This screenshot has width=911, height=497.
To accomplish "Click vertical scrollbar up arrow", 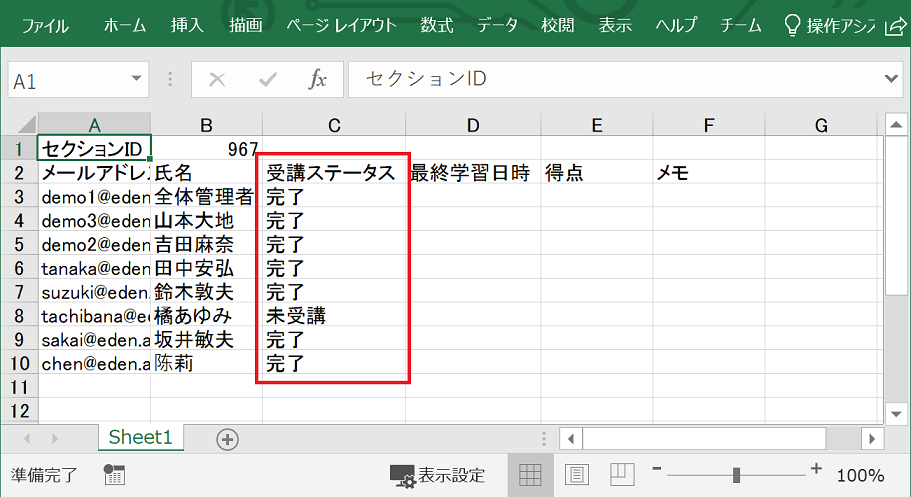I will point(896,124).
